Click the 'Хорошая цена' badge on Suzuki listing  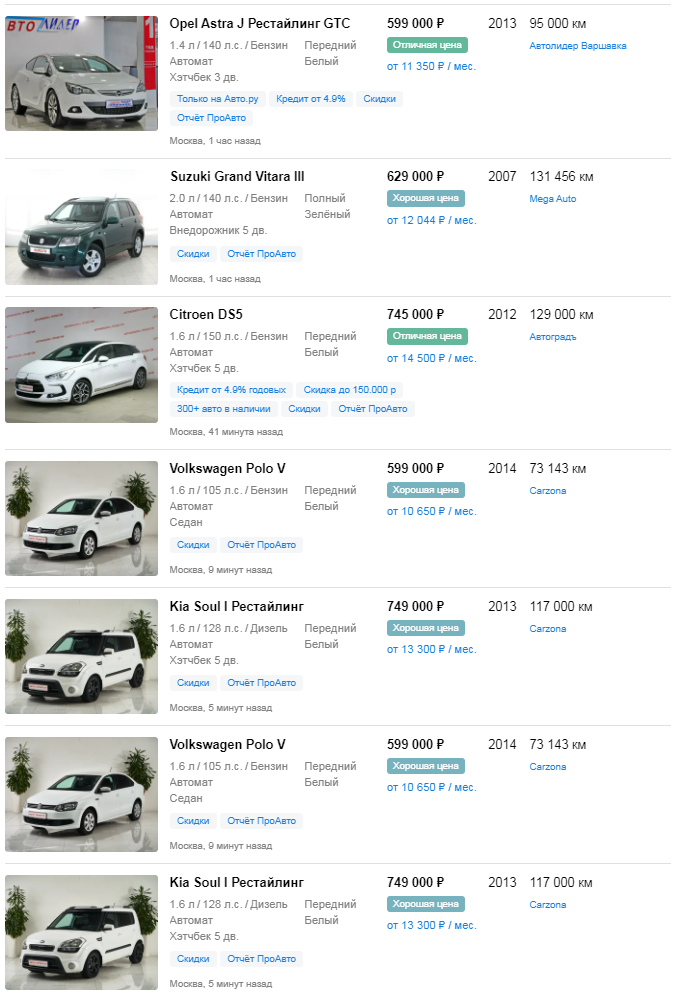click(426, 198)
